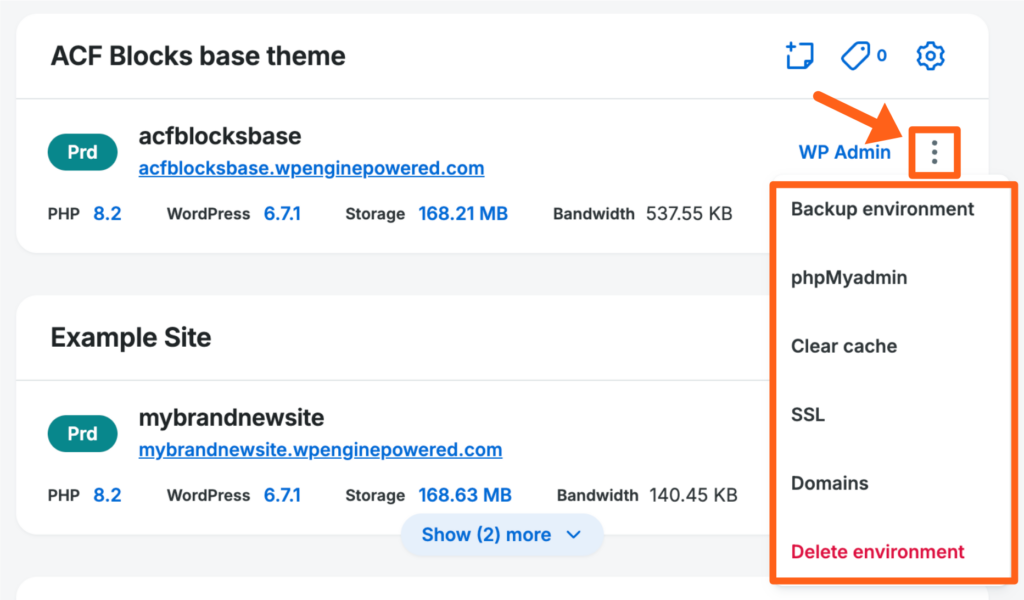The image size is (1024, 600).
Task: Select Backup environment from the menu
Action: (x=882, y=209)
